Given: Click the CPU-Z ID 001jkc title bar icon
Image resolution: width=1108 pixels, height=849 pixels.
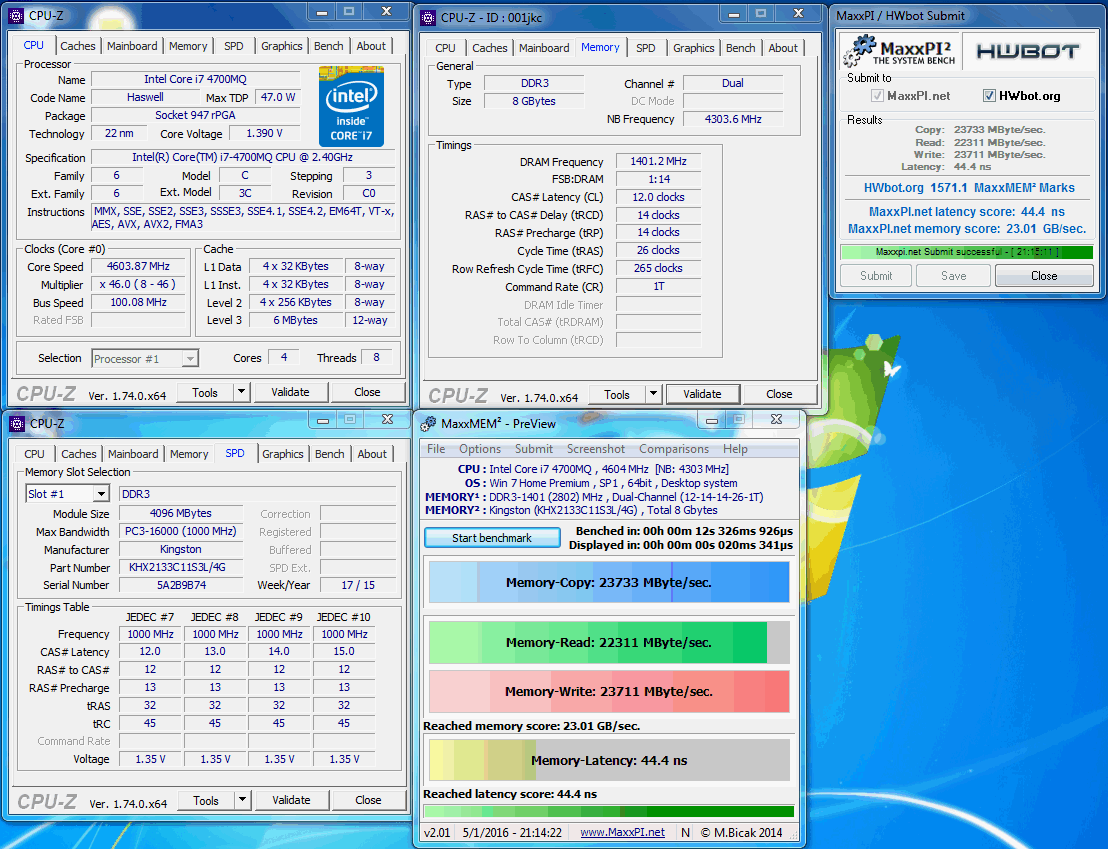Looking at the screenshot, I should point(428,18).
